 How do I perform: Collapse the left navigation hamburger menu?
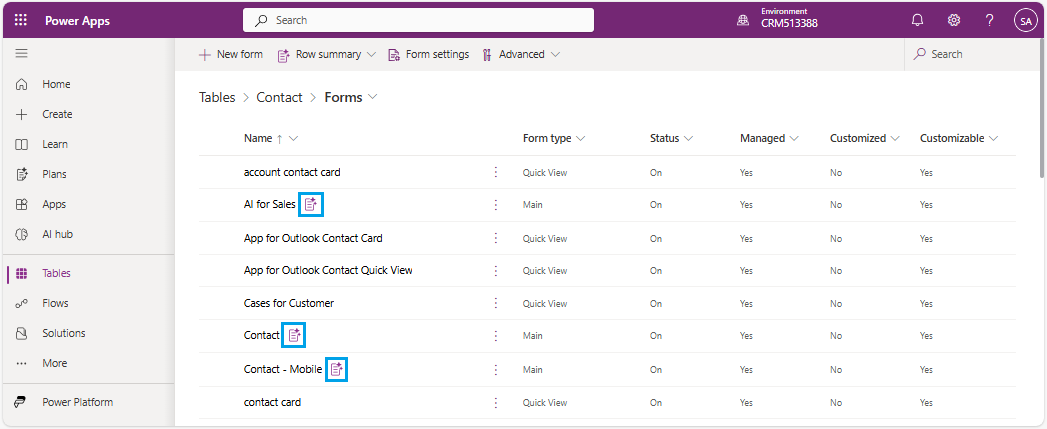click(x=21, y=53)
